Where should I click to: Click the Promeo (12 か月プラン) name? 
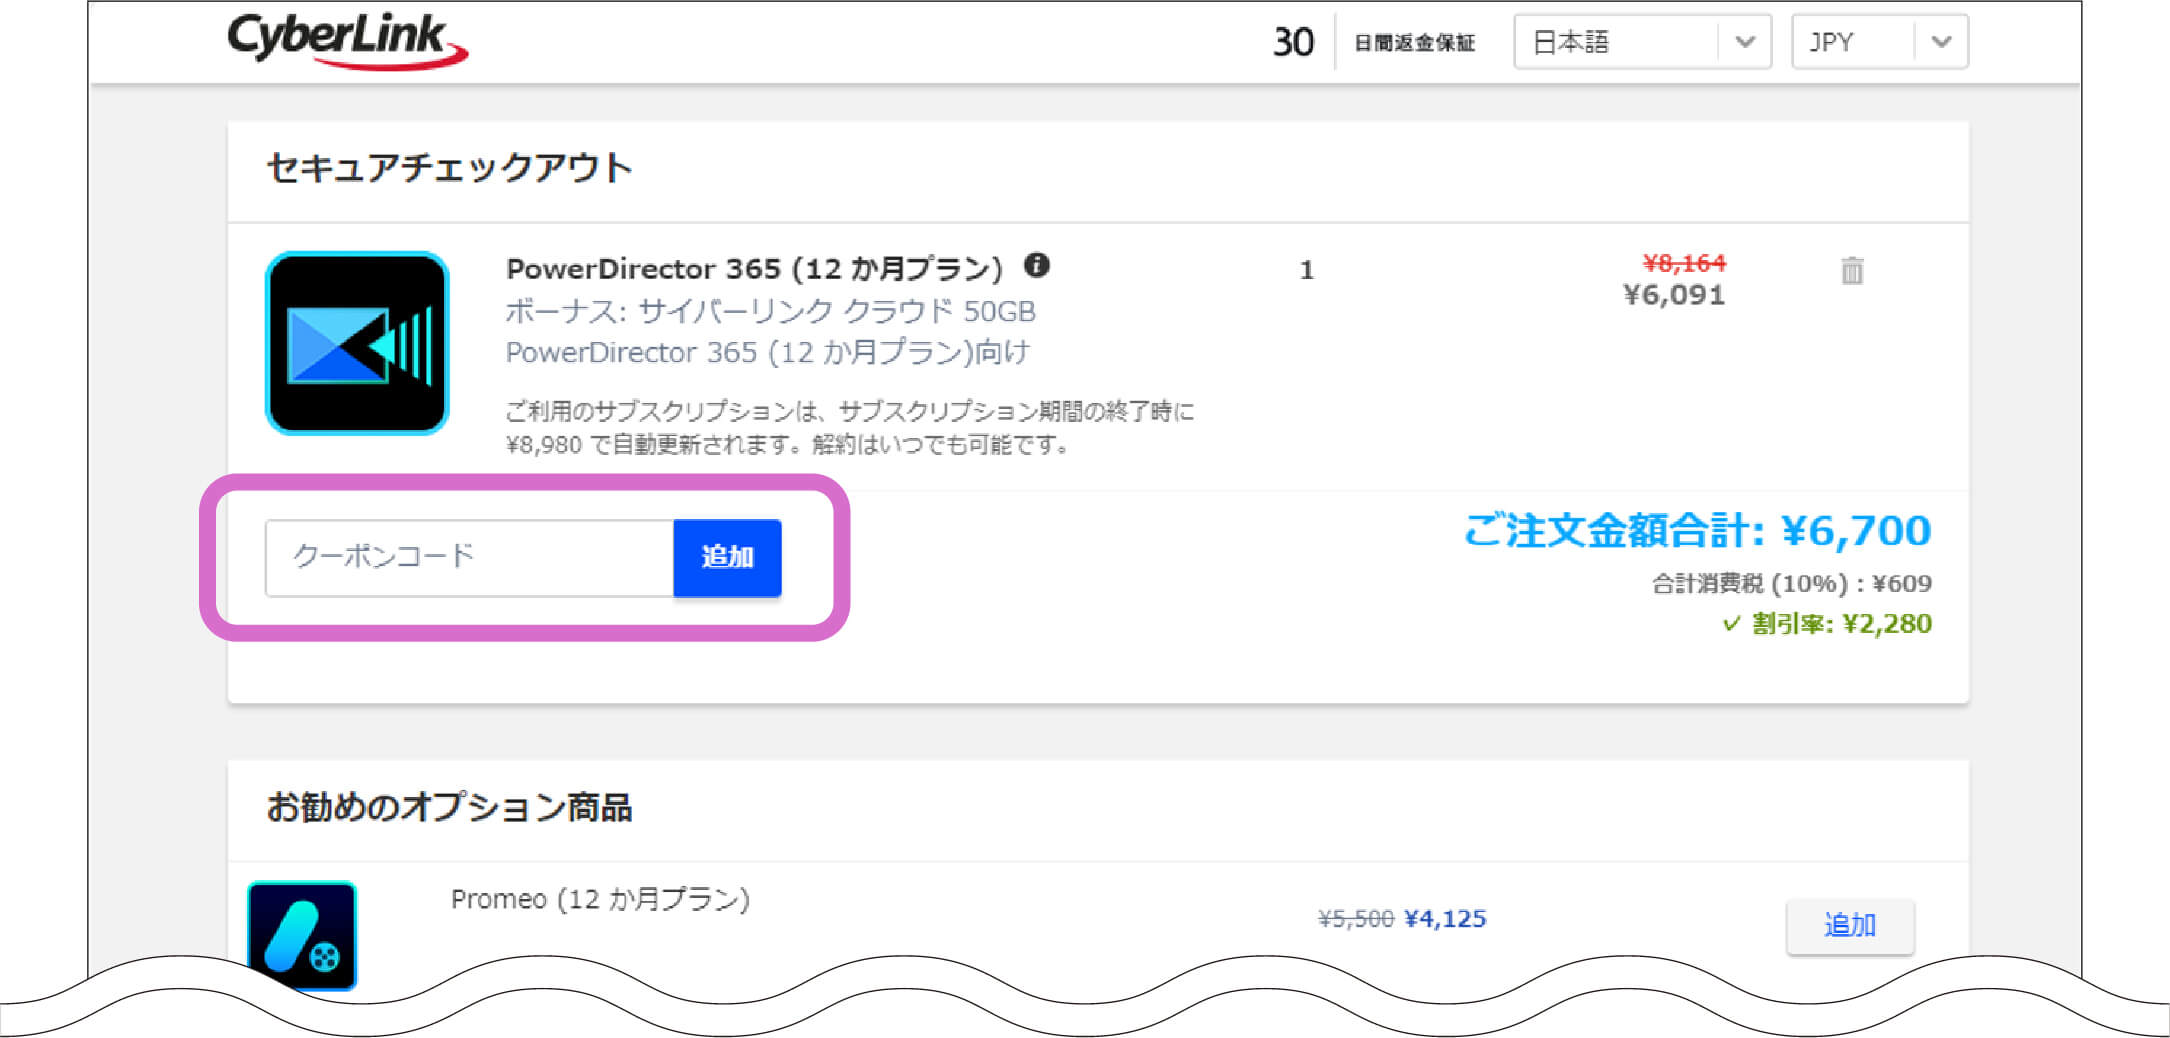click(600, 900)
